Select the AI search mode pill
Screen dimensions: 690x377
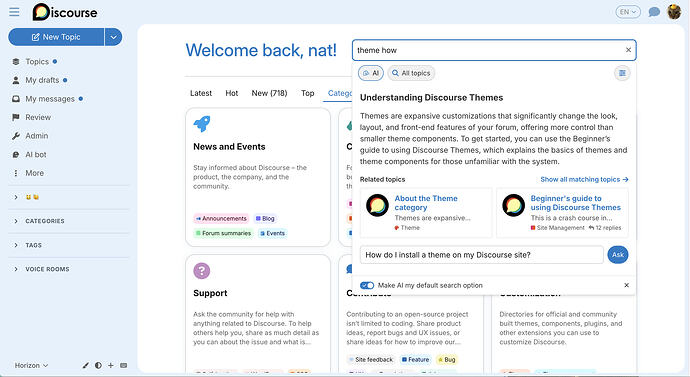(371, 73)
